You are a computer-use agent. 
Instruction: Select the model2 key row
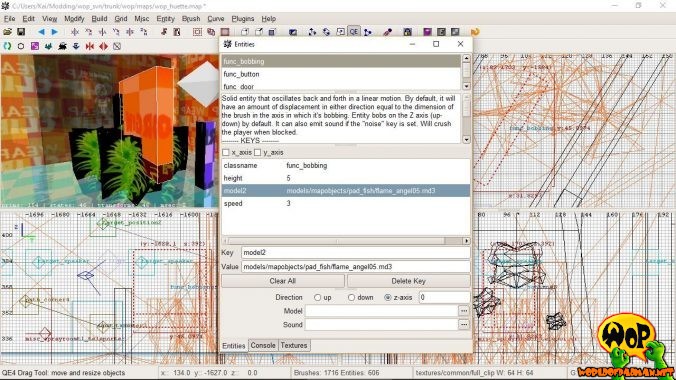[x=346, y=191]
